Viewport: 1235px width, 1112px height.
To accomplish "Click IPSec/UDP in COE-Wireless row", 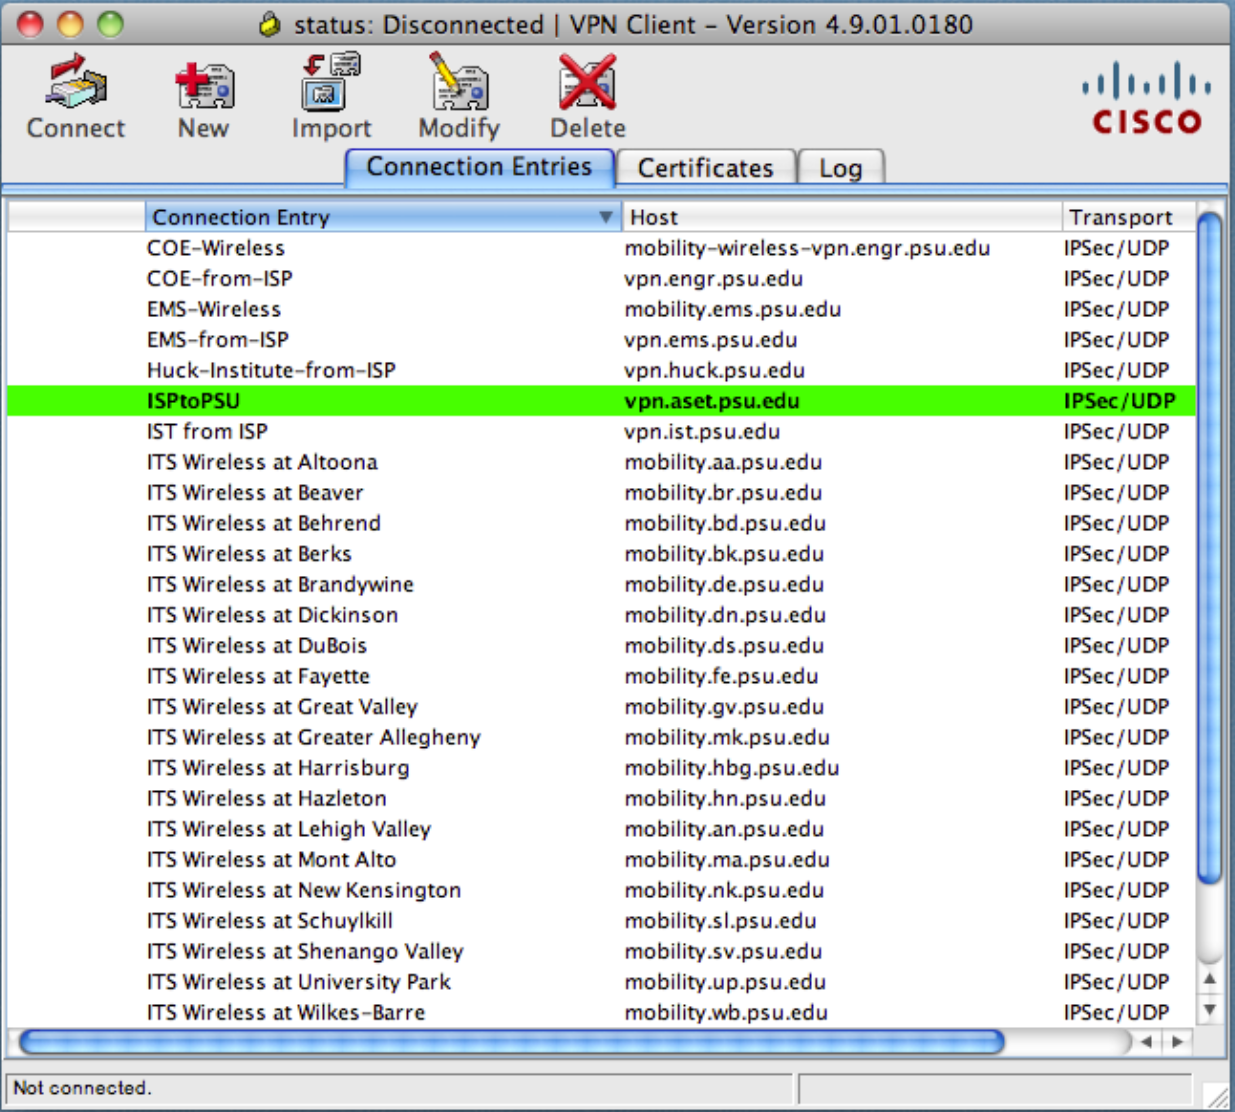I will click(x=1117, y=248).
